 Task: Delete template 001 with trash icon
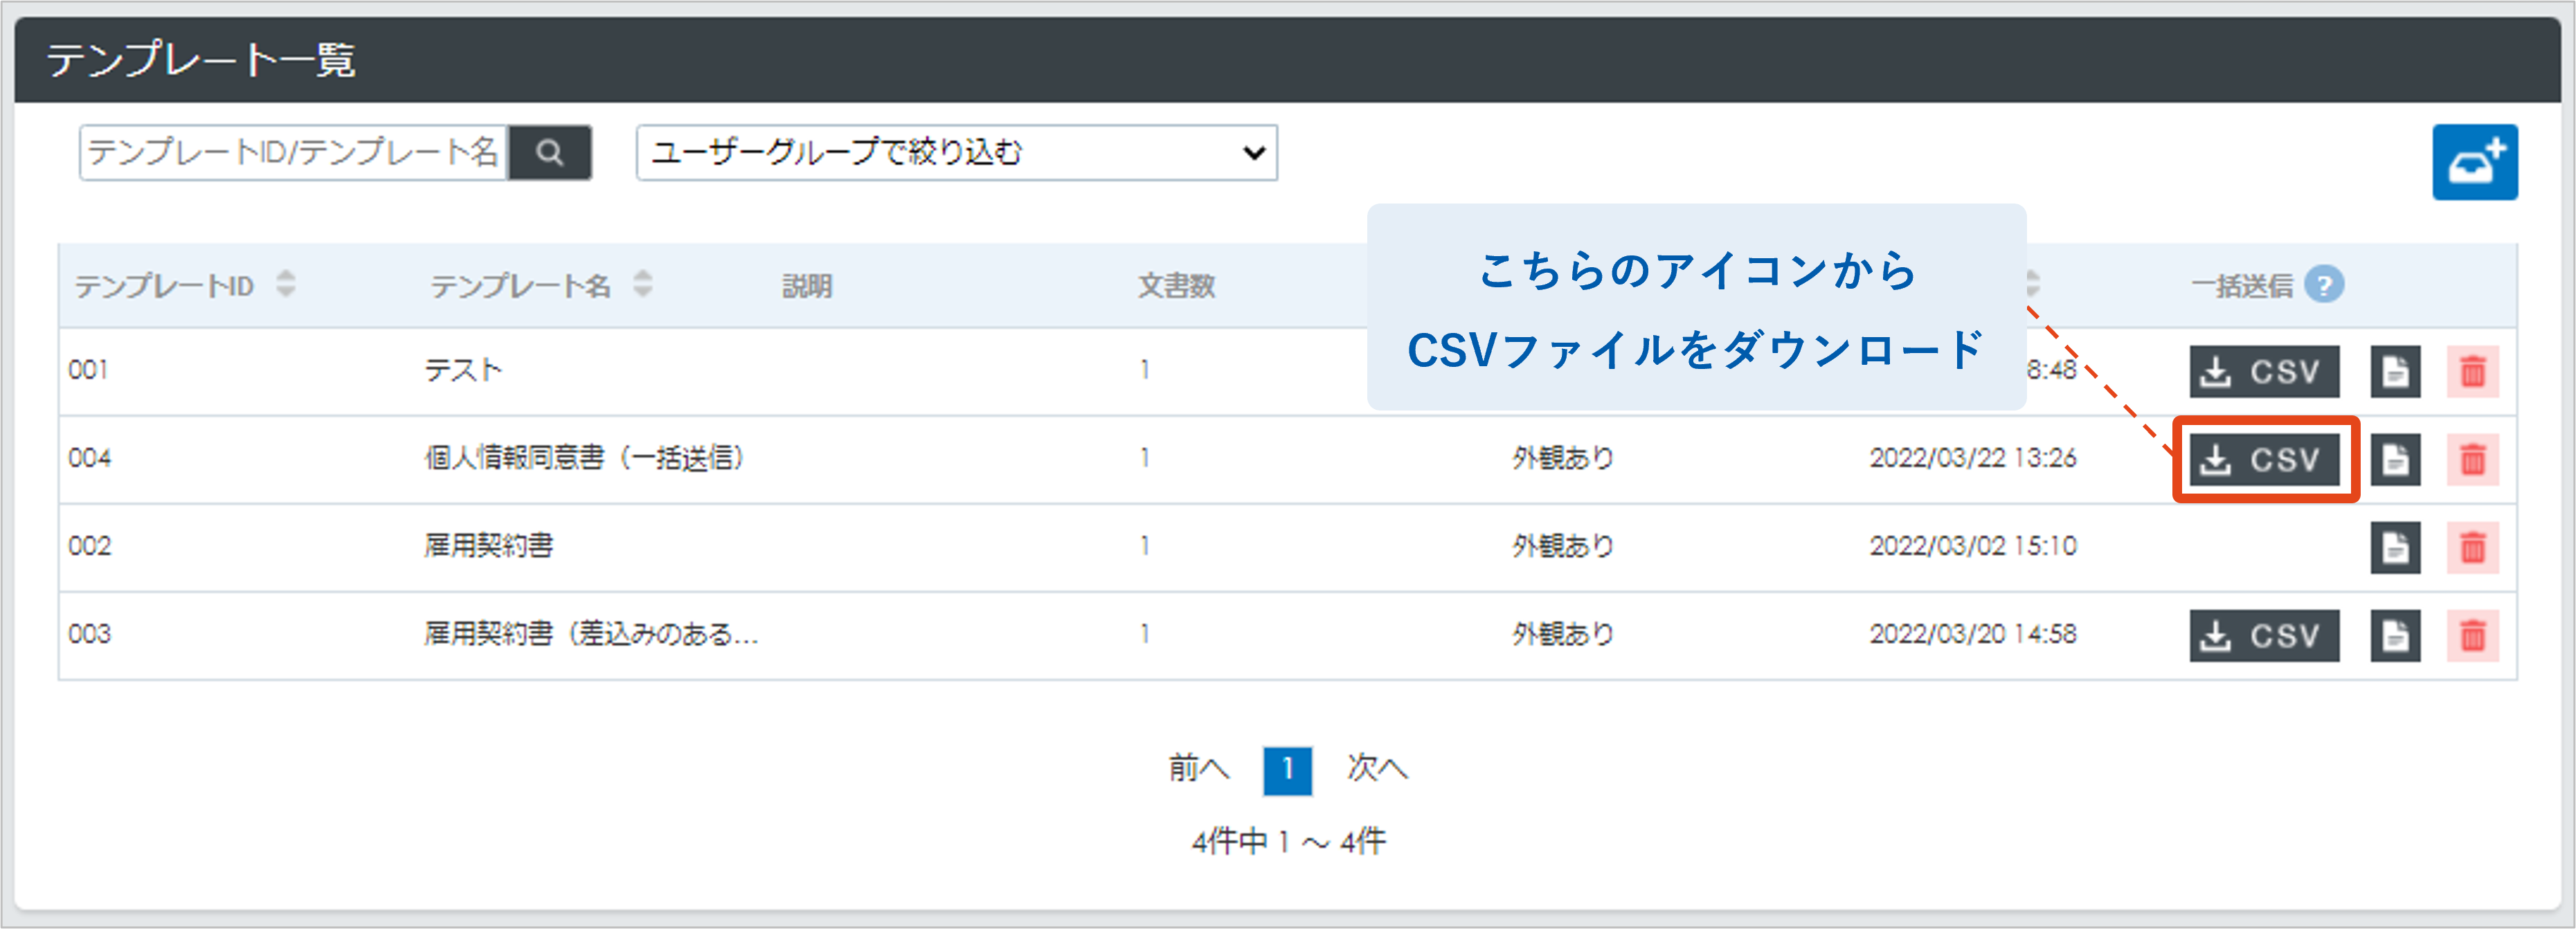pyautogui.click(x=2472, y=372)
